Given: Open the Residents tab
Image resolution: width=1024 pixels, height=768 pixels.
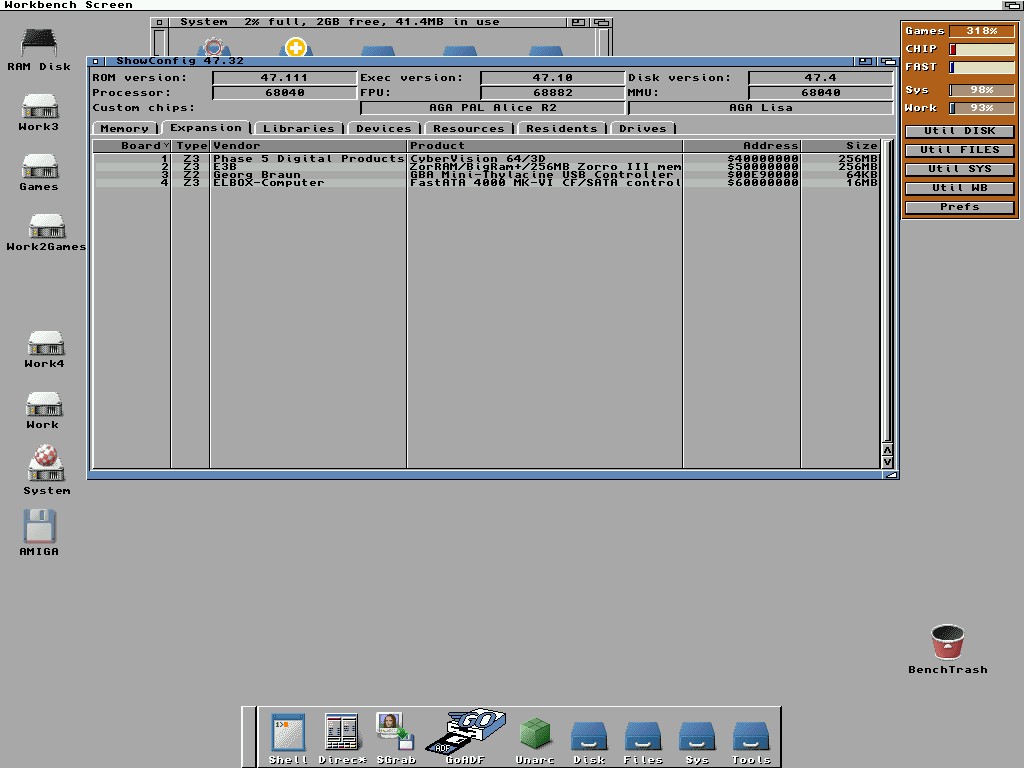Looking at the screenshot, I should 562,129.
